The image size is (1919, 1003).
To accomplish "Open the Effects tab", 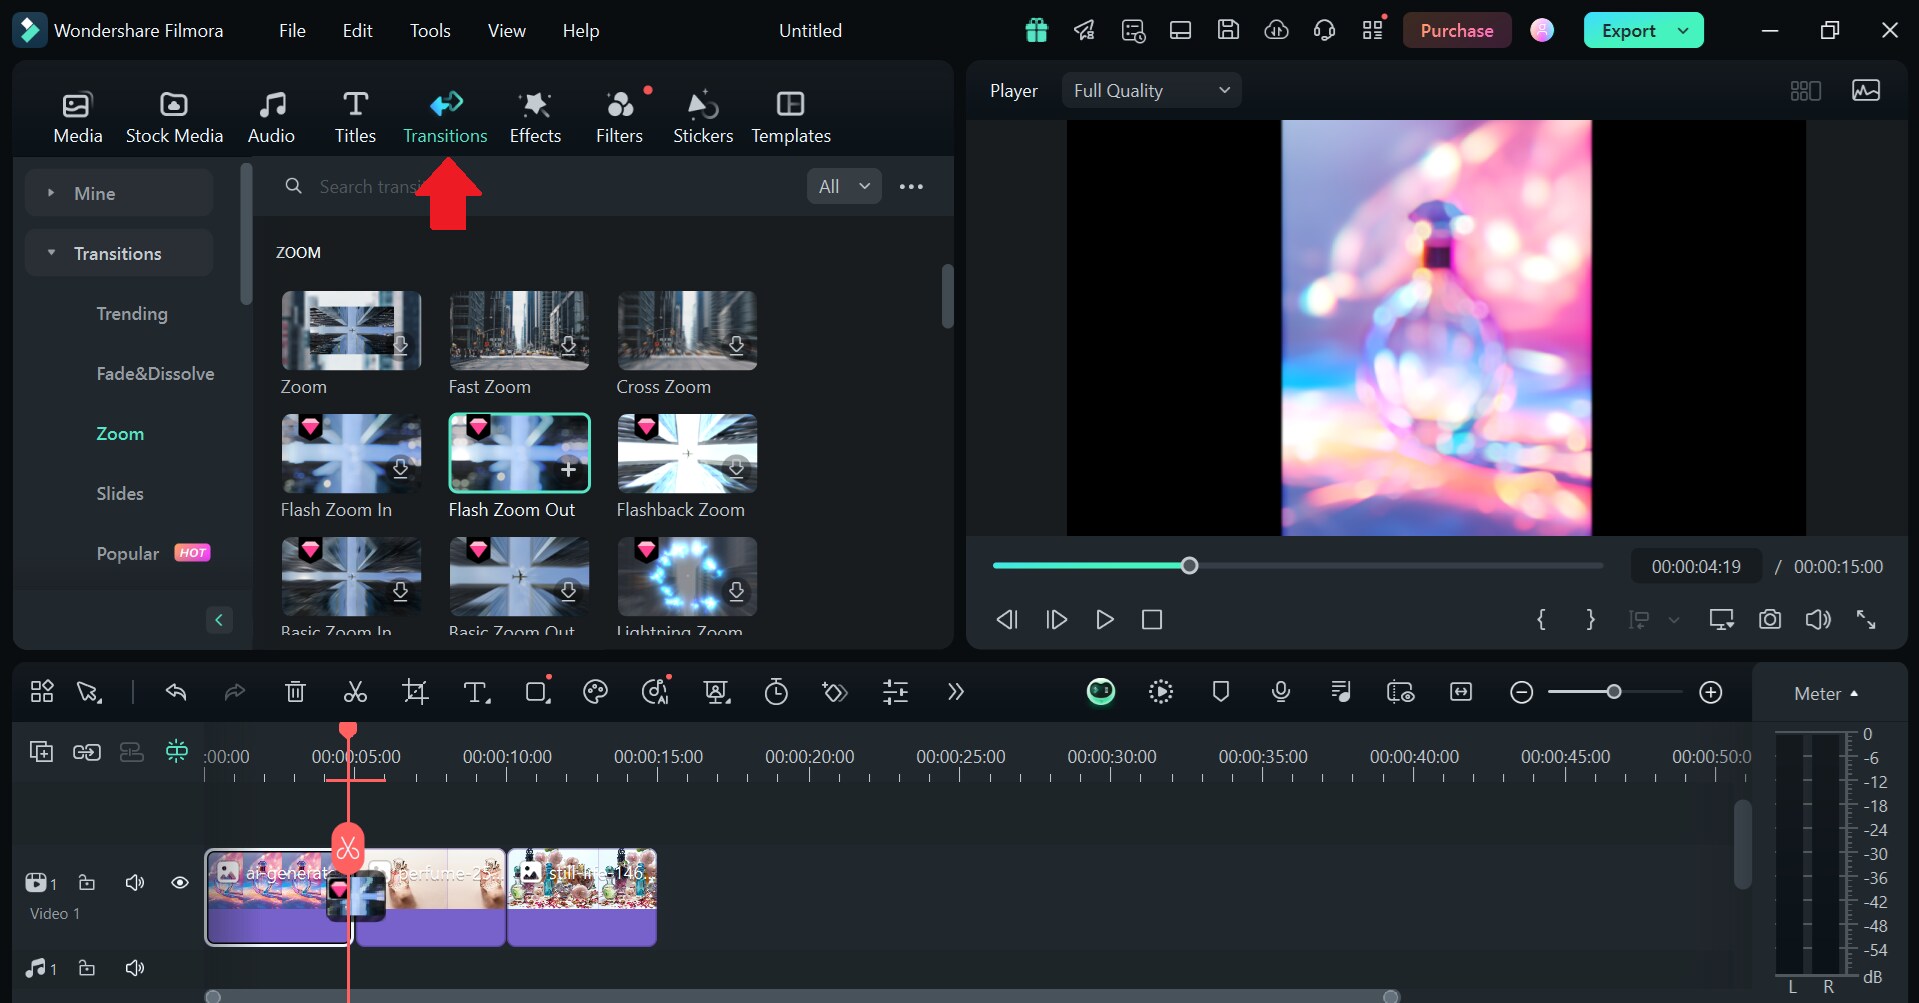I will tap(535, 117).
